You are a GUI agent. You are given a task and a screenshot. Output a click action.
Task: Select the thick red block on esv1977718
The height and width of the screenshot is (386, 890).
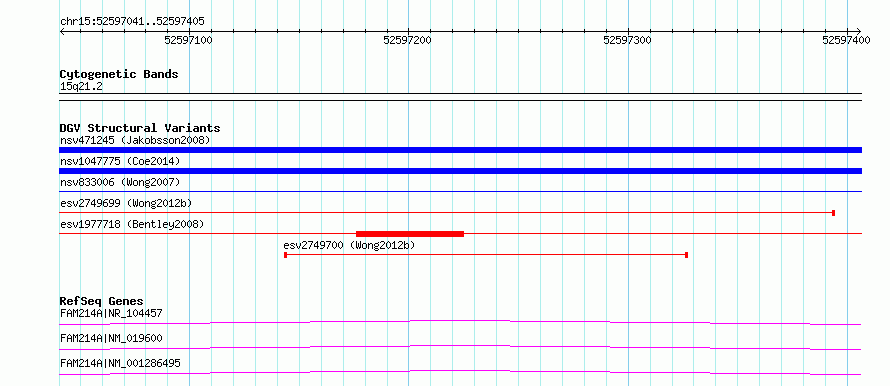[x=410, y=233]
